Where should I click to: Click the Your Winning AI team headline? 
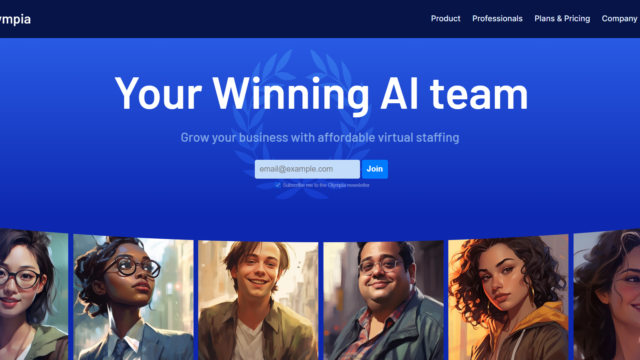coord(321,94)
